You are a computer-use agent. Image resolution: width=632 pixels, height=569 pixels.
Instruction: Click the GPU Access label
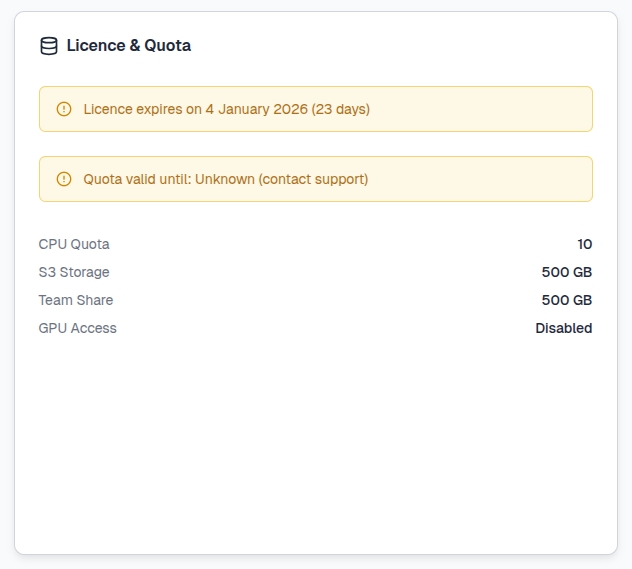click(77, 328)
